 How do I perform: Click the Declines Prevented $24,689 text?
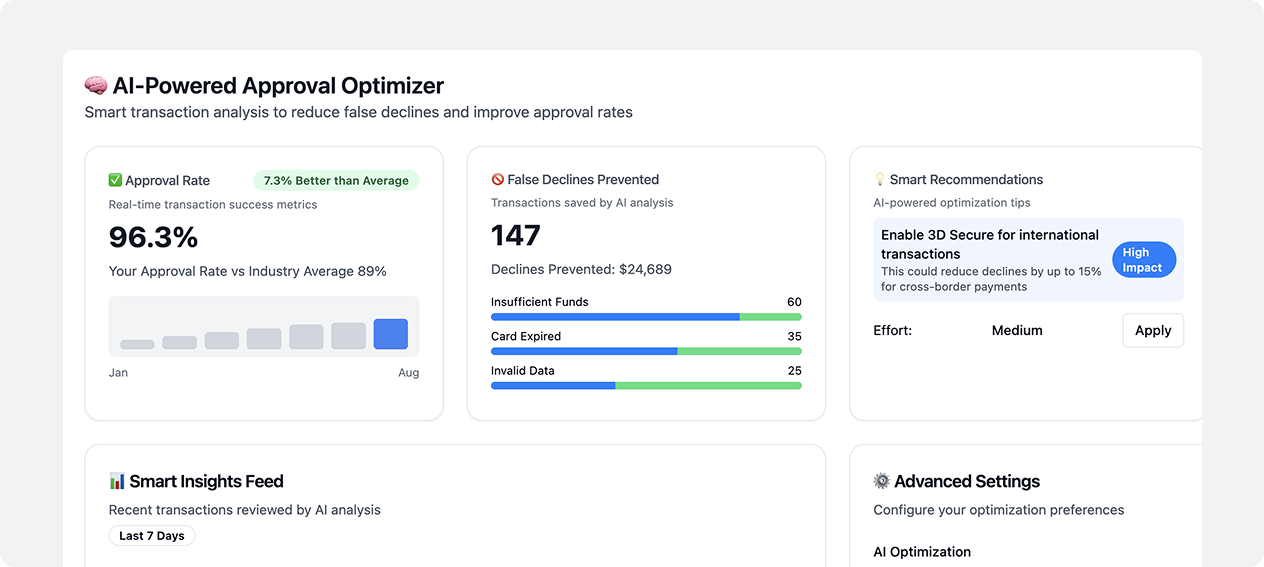point(581,269)
